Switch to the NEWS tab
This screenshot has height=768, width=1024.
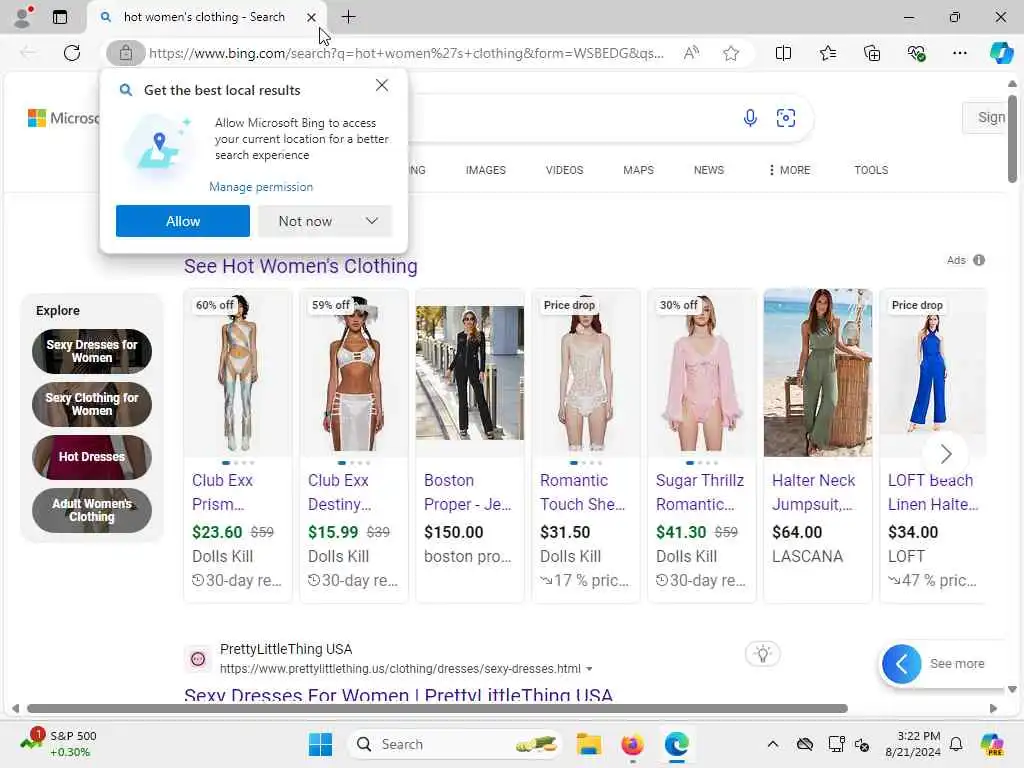pos(709,170)
